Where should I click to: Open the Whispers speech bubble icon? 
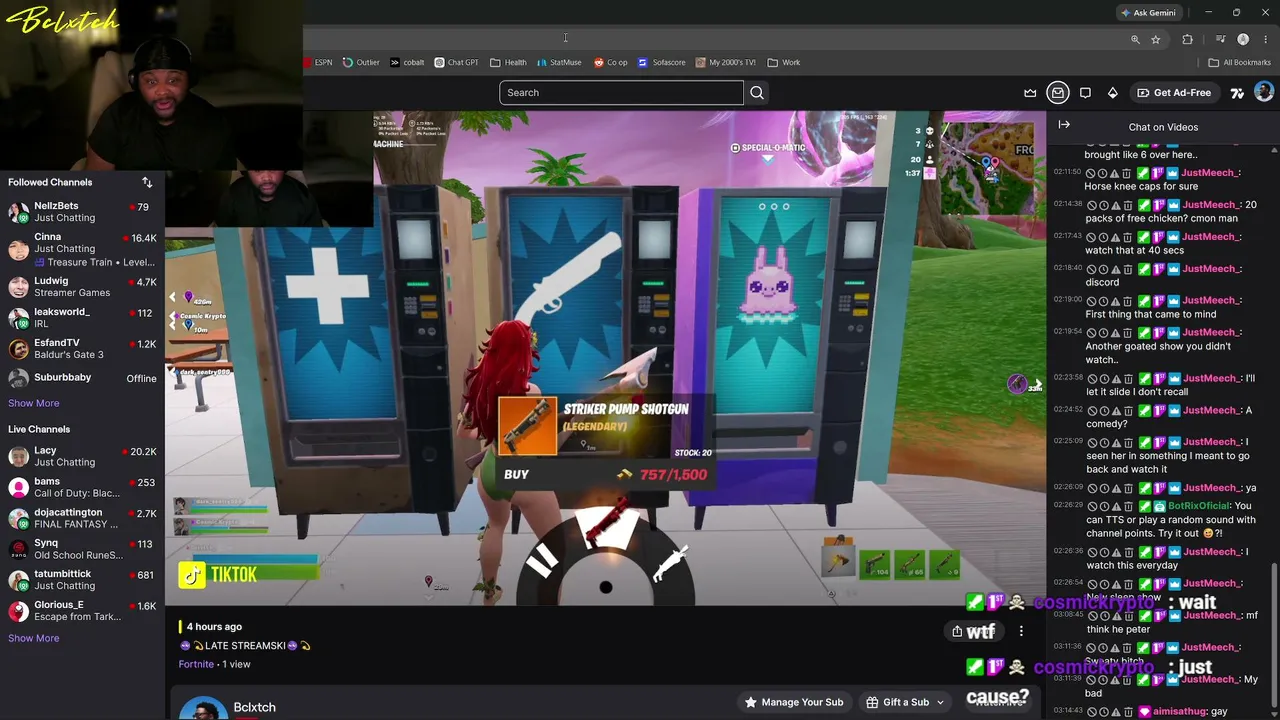1085,93
